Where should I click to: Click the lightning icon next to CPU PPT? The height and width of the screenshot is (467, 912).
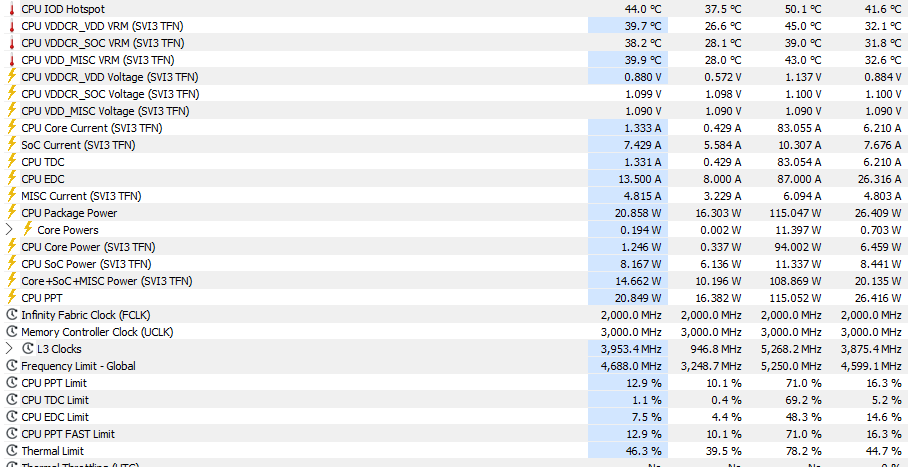11,298
